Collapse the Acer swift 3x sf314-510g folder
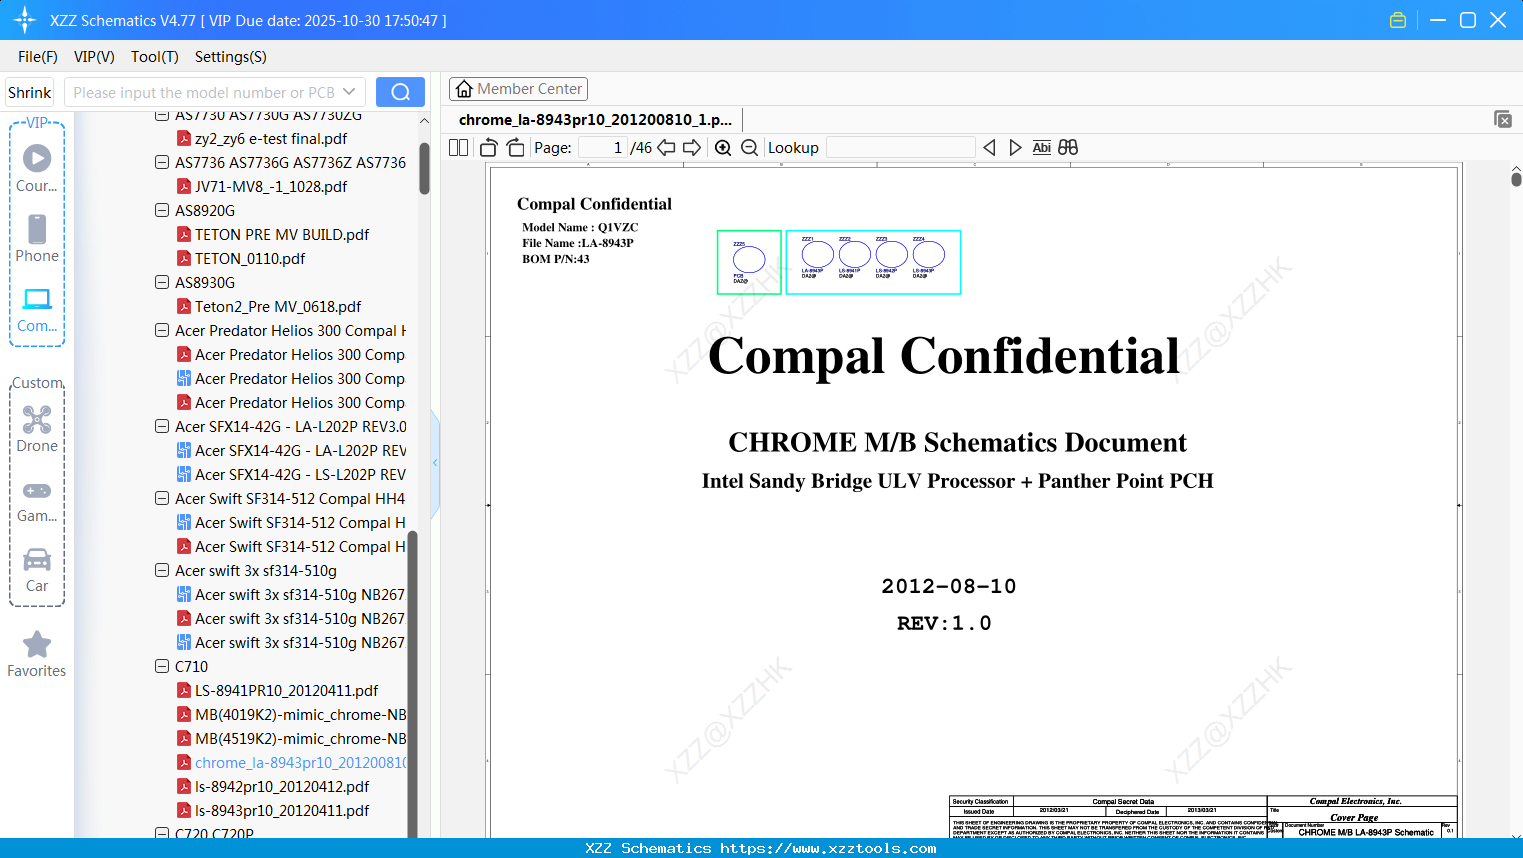This screenshot has height=858, width=1523. (162, 570)
